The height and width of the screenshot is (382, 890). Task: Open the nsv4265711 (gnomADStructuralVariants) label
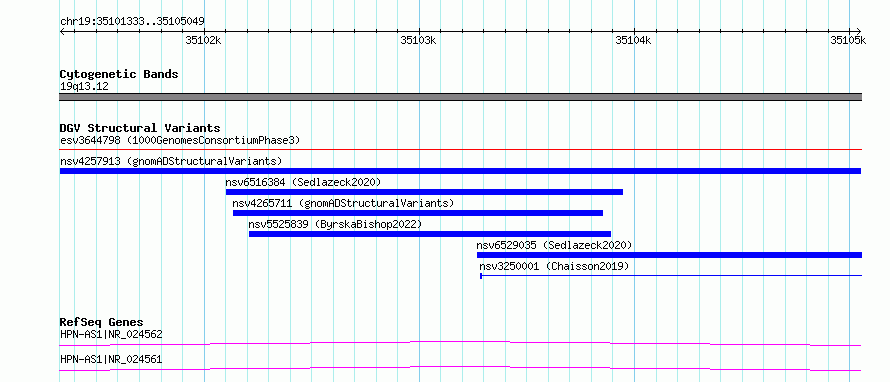point(343,203)
